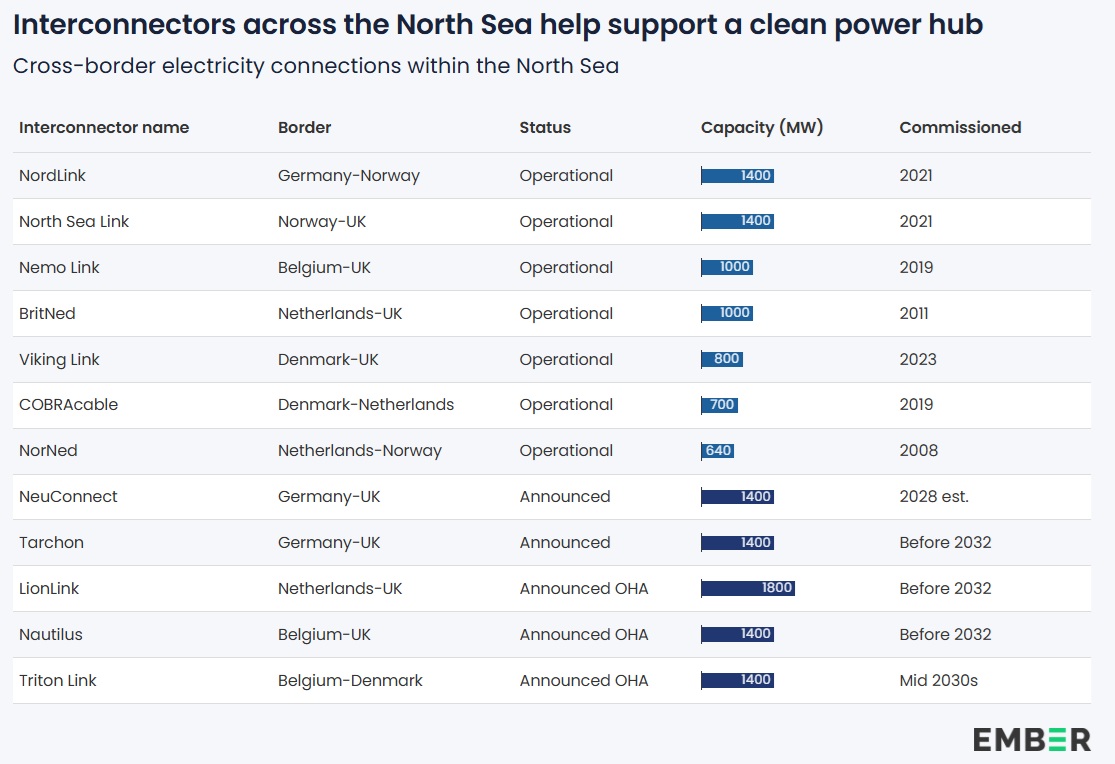
Task: Select the COBRAcable name cell
Action: click(x=68, y=405)
